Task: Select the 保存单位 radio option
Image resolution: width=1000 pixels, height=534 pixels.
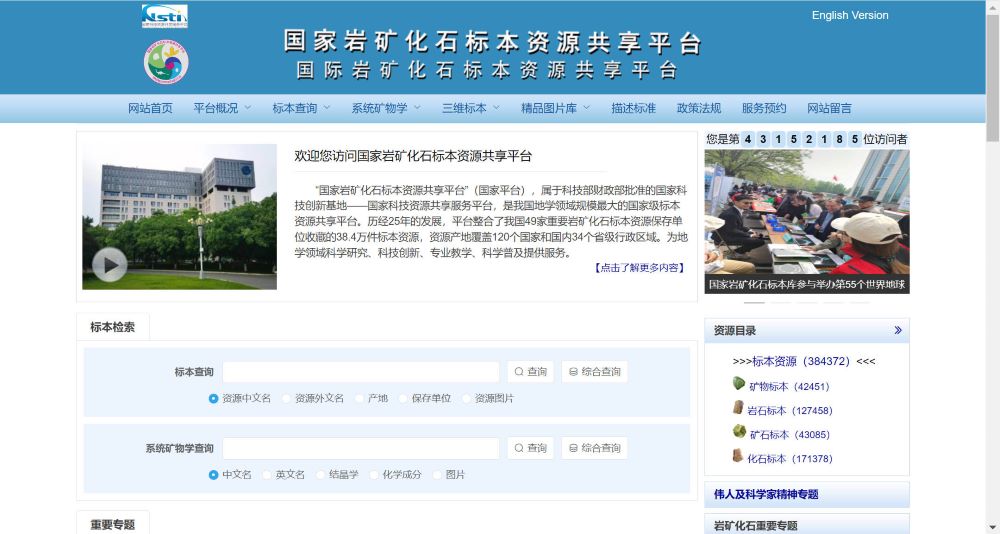Action: coord(404,398)
